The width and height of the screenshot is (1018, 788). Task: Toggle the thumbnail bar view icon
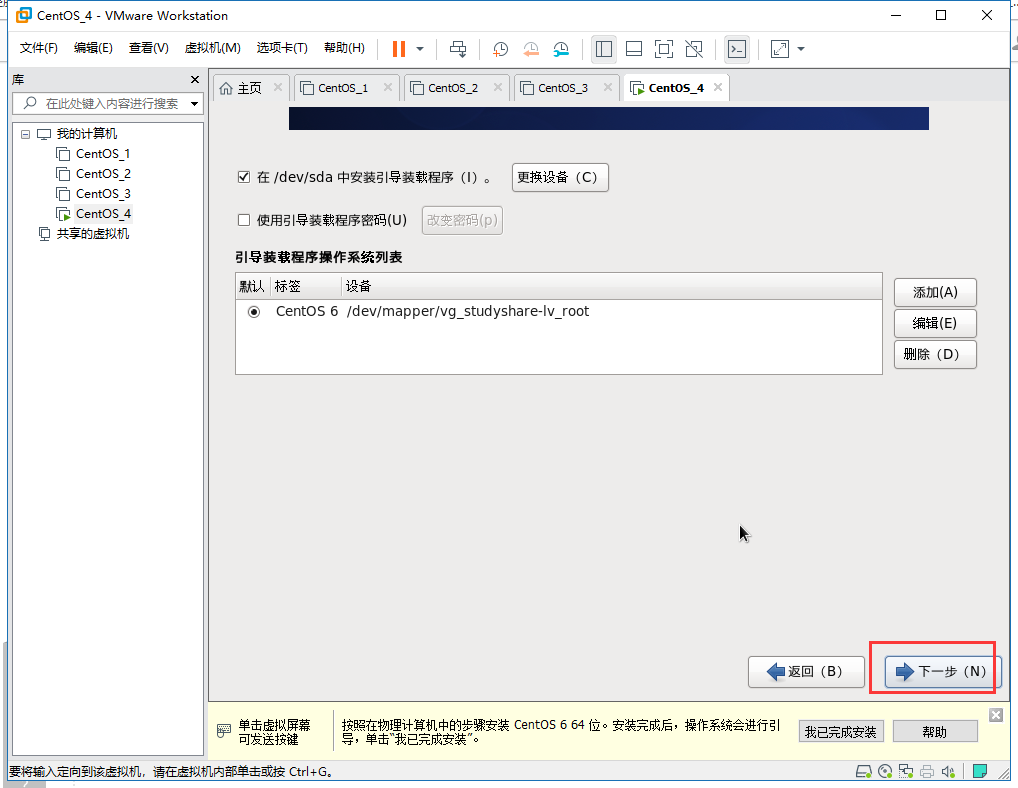(x=634, y=49)
